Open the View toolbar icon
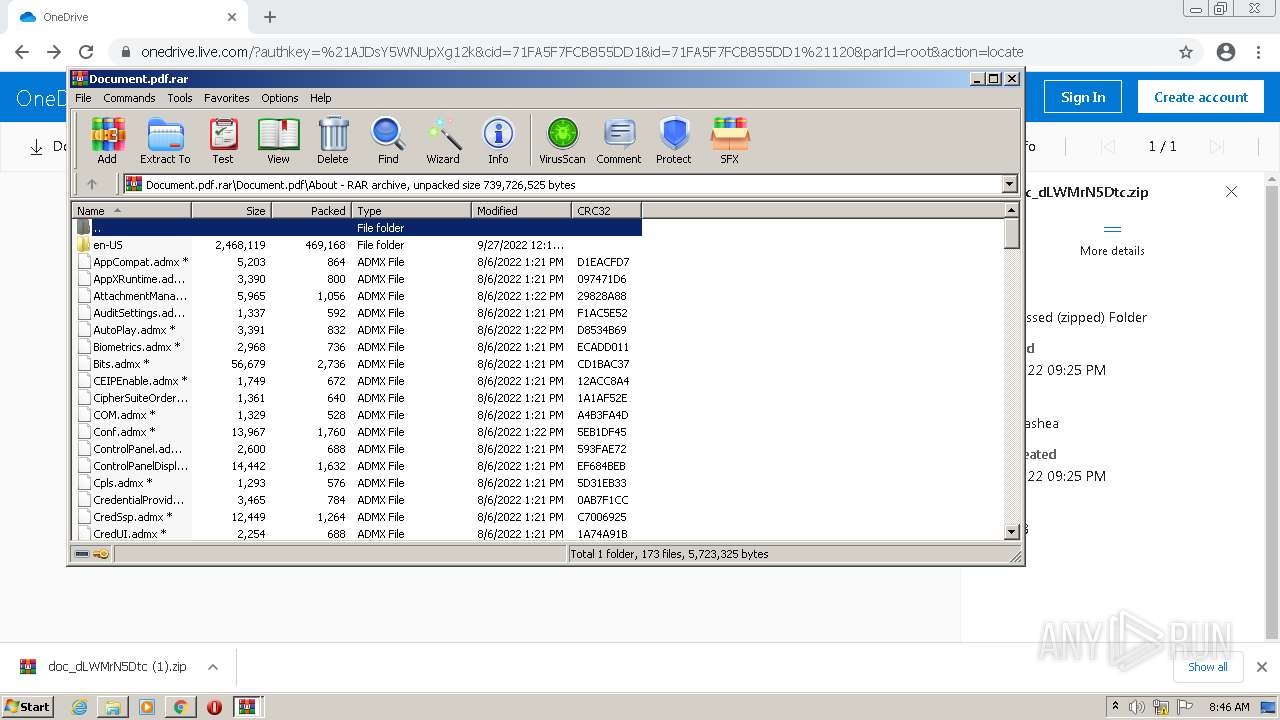 [278, 140]
